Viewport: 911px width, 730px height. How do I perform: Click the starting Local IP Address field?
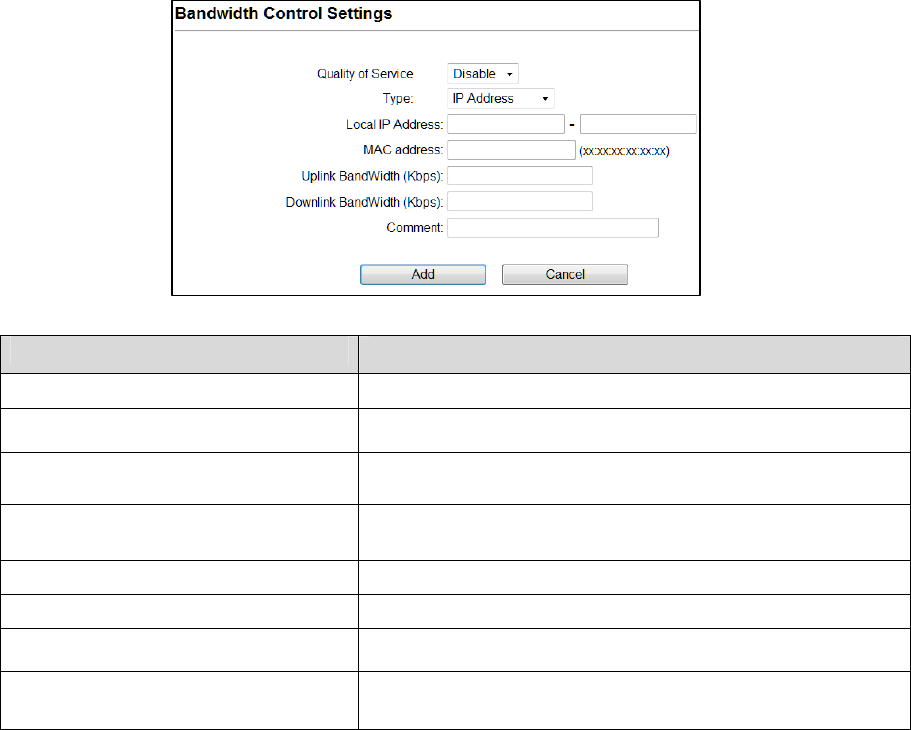506,124
